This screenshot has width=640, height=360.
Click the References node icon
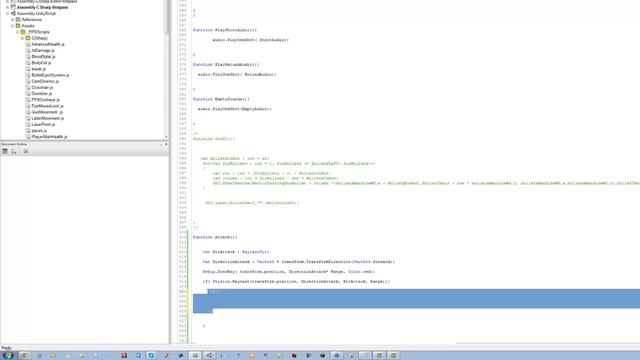pos(18,20)
